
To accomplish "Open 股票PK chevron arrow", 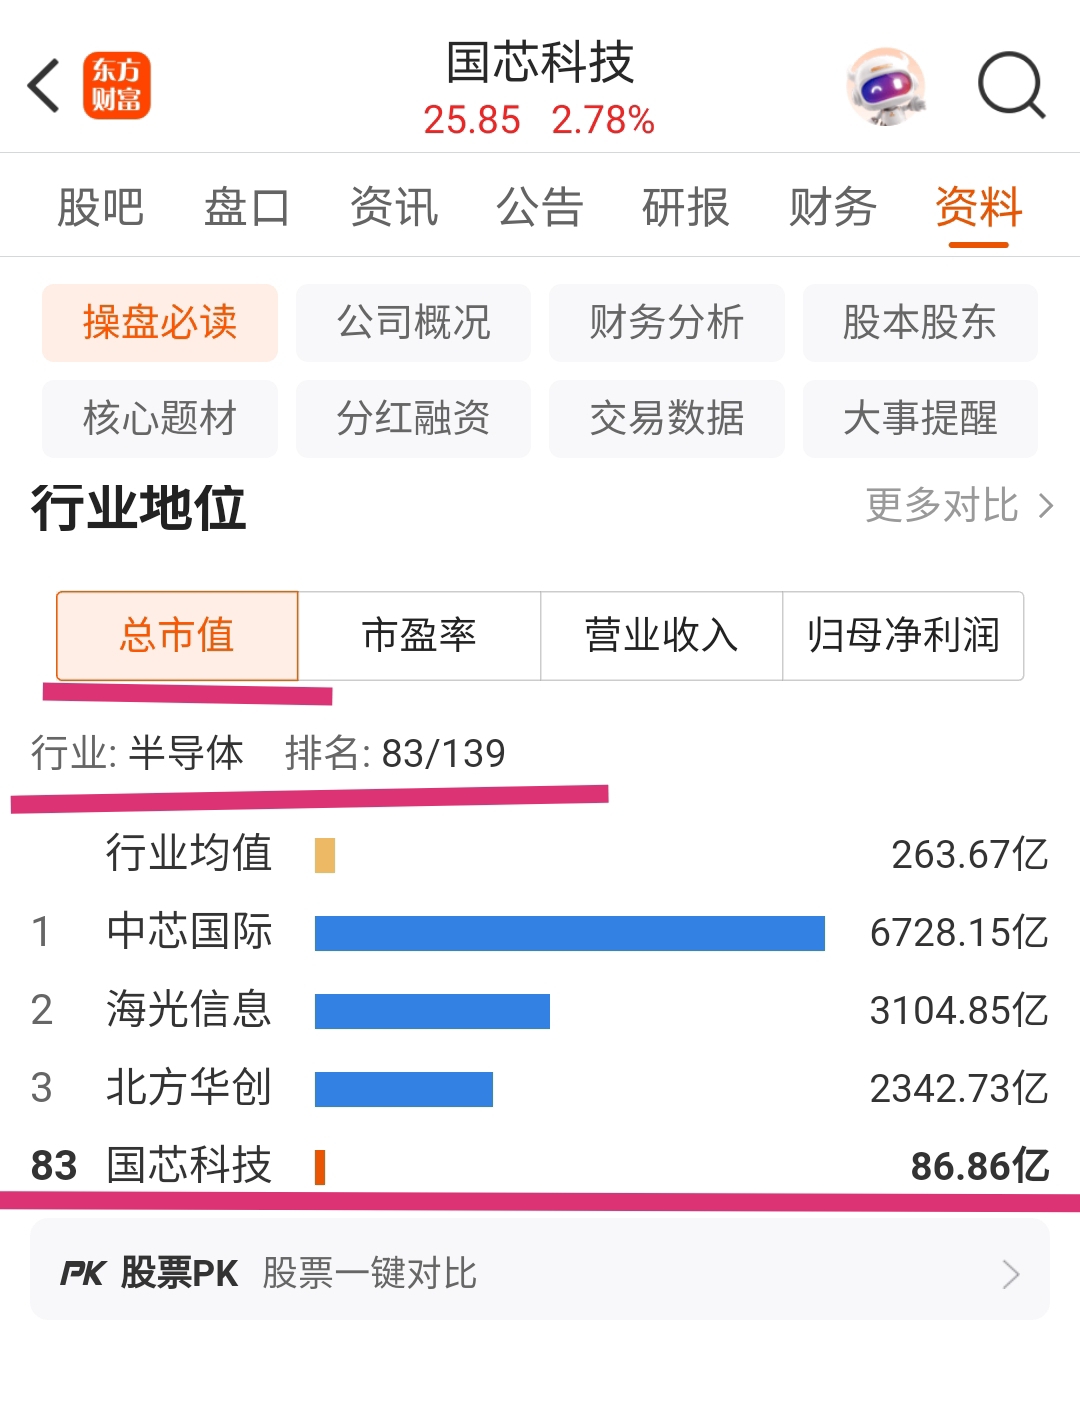I will pyautogui.click(x=1011, y=1274).
